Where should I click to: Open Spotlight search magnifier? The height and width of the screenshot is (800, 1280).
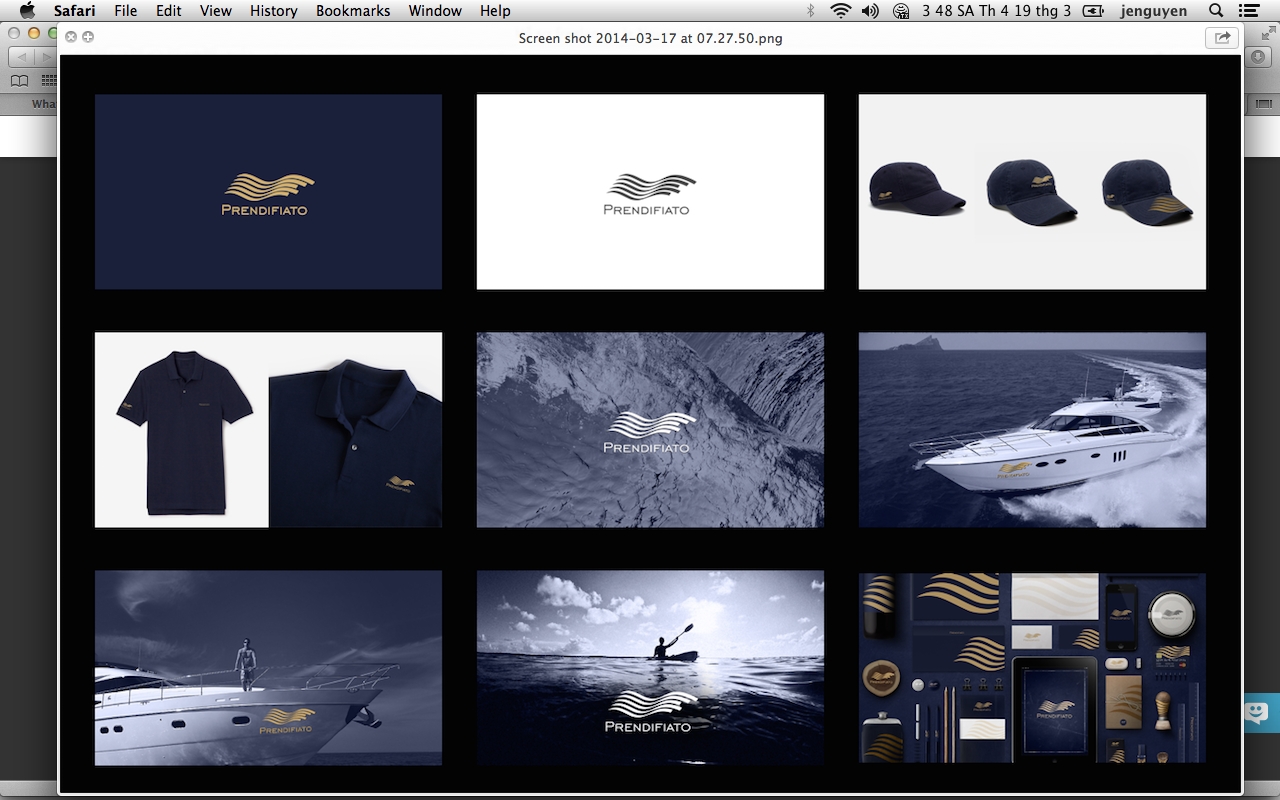[x=1216, y=11]
